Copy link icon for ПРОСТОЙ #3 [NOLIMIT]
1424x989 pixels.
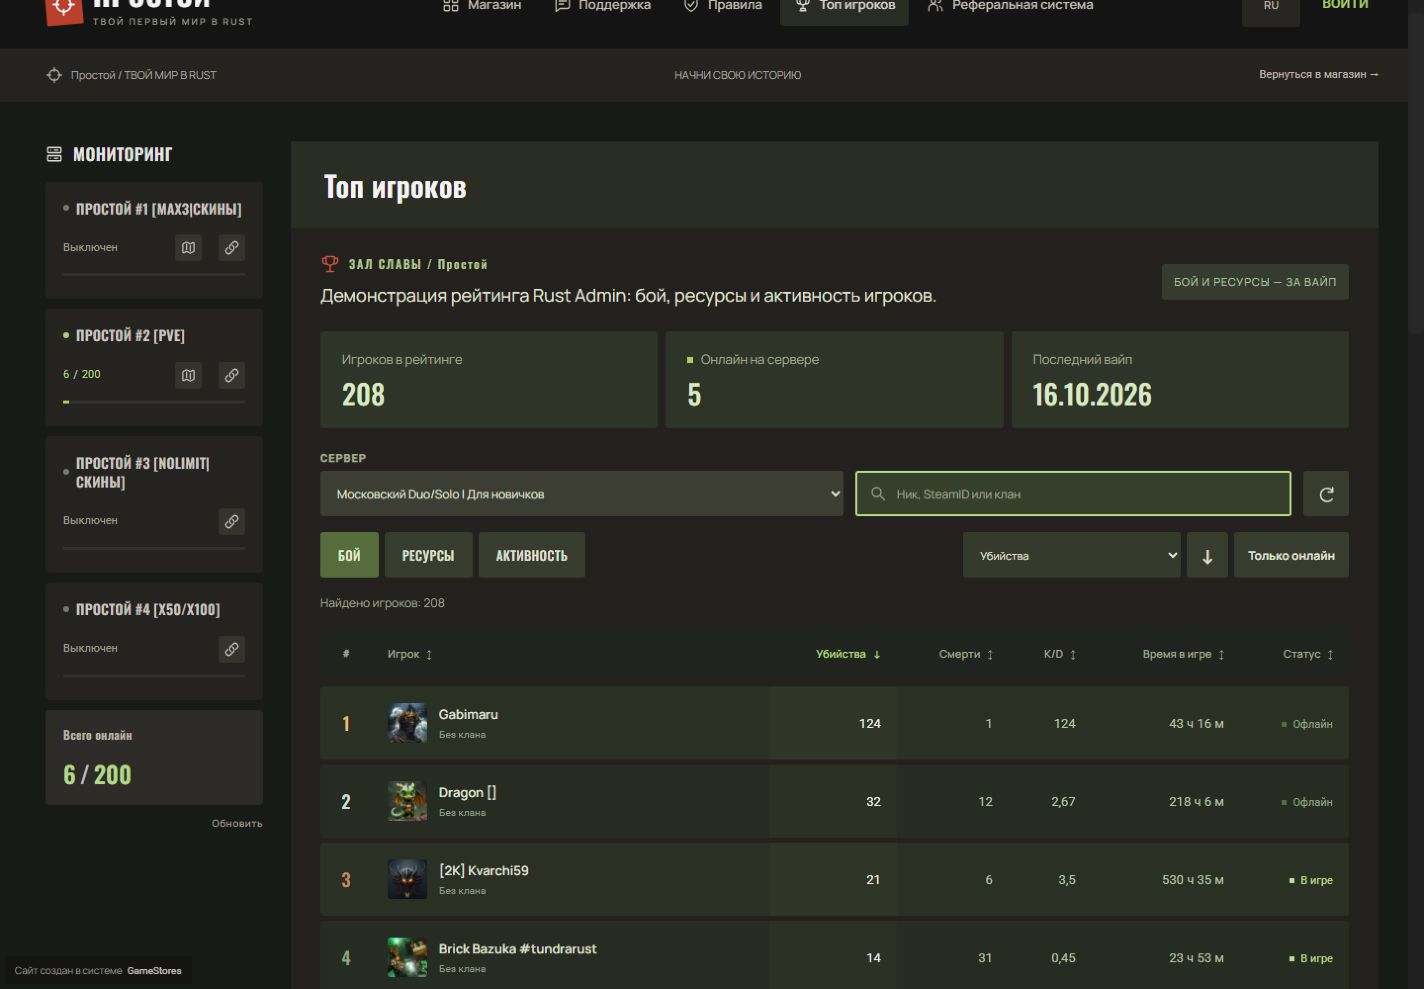click(x=231, y=521)
